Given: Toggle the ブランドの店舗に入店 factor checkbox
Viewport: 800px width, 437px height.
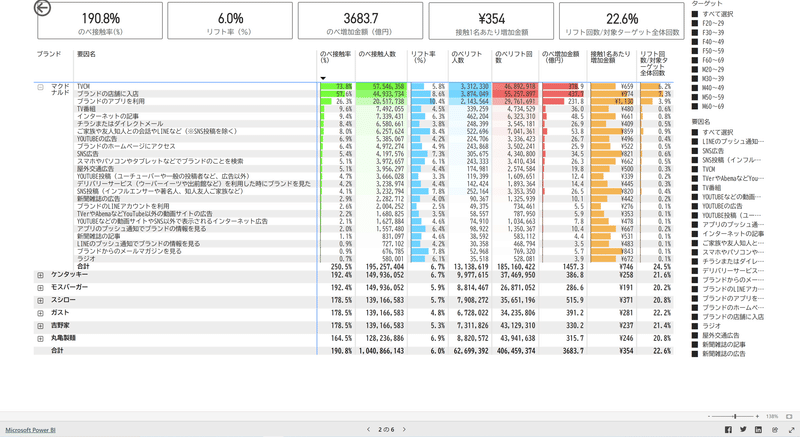Looking at the screenshot, I should [695, 317].
